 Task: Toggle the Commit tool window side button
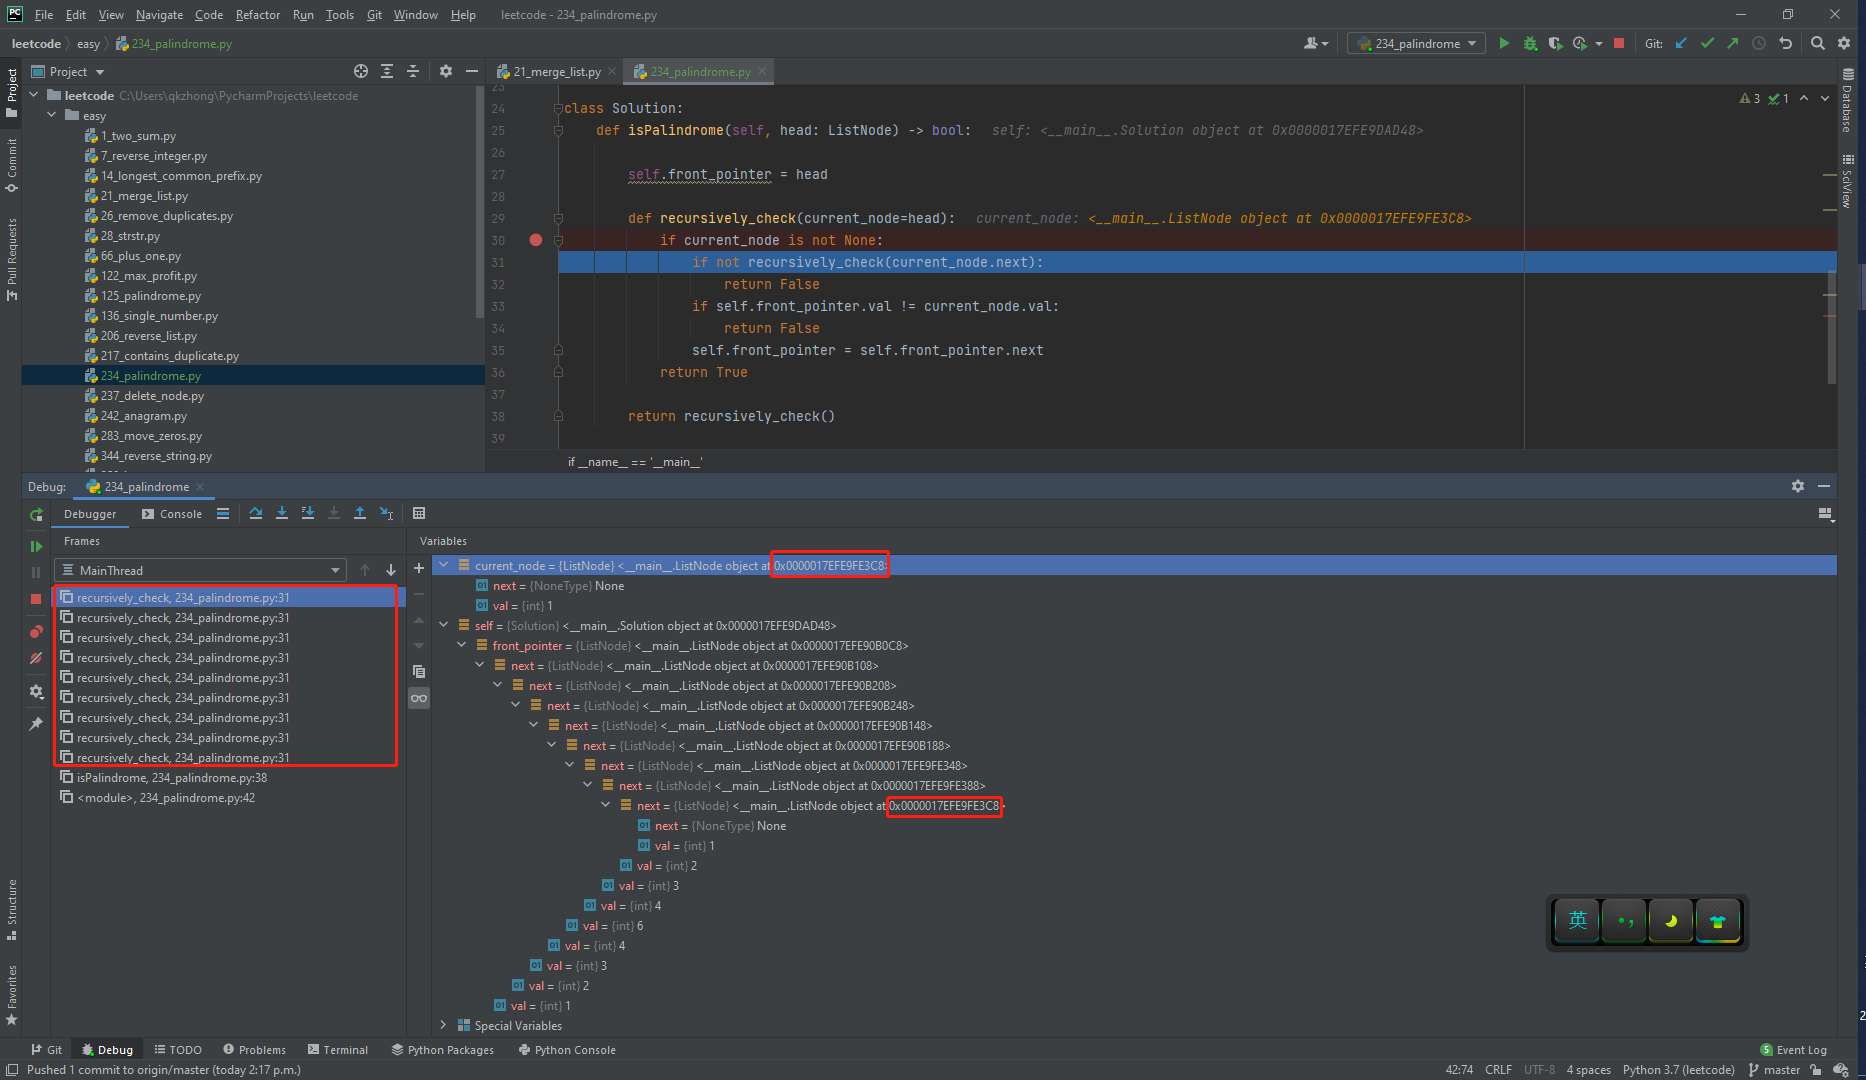11,165
